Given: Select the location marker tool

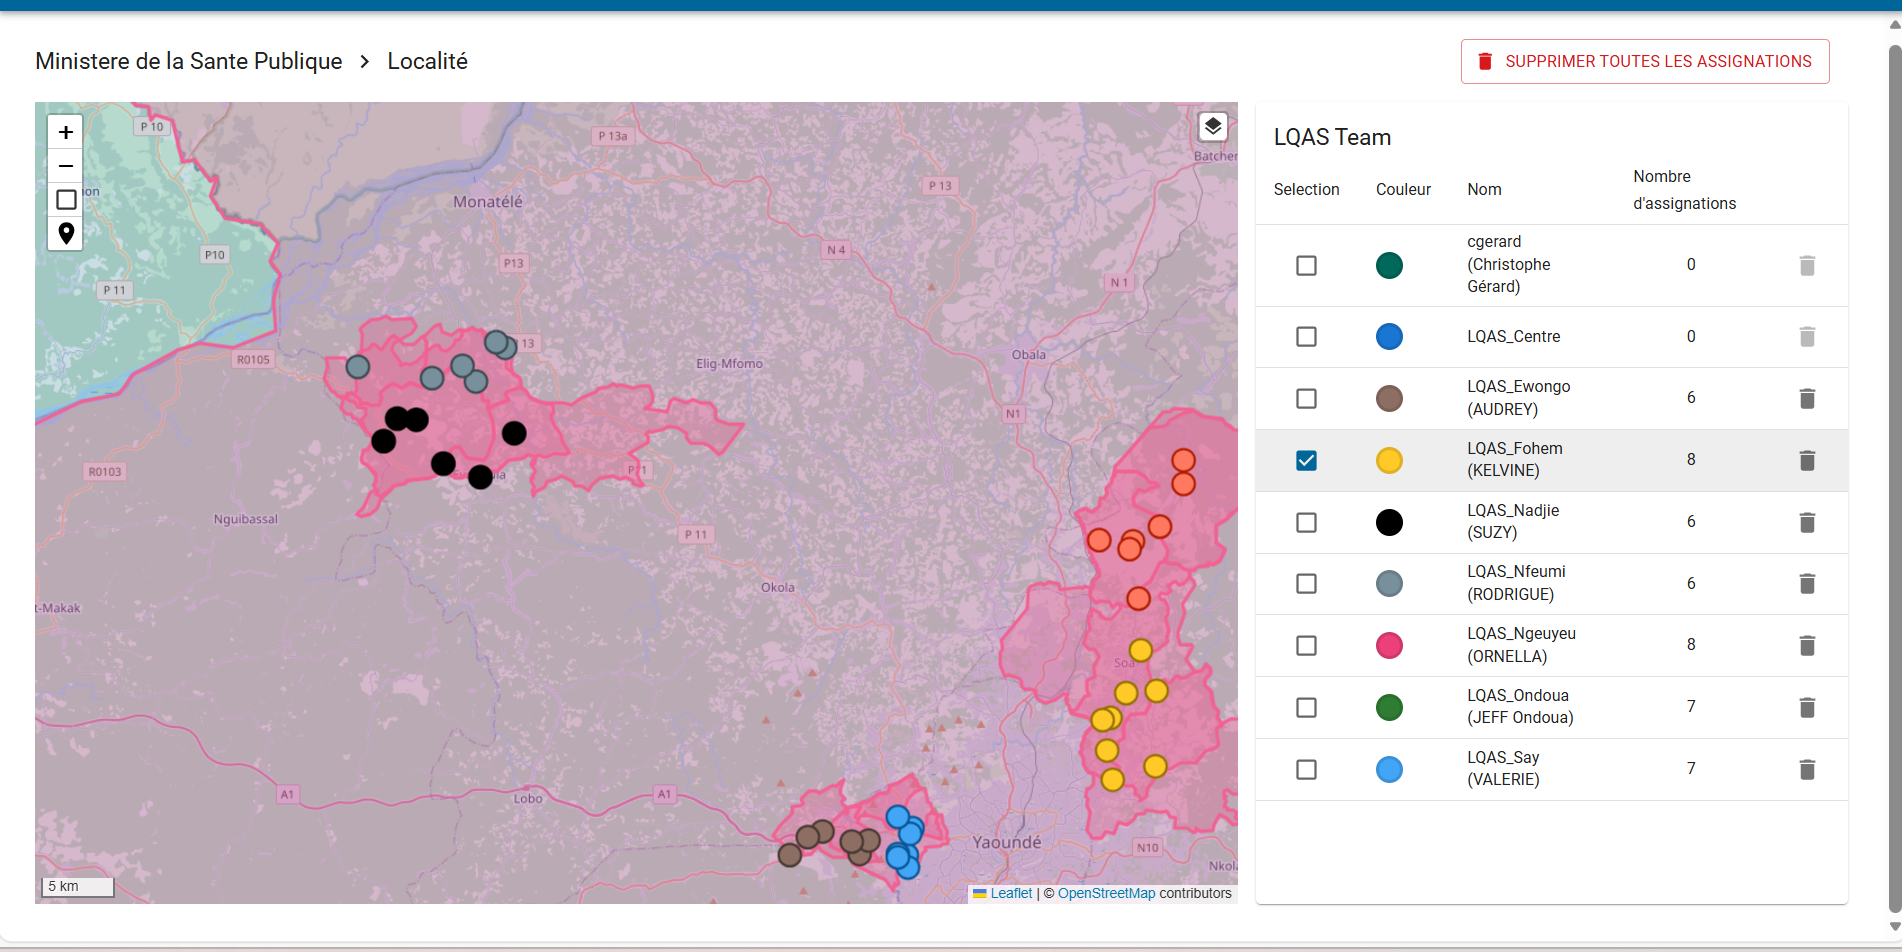Looking at the screenshot, I should coord(65,233).
